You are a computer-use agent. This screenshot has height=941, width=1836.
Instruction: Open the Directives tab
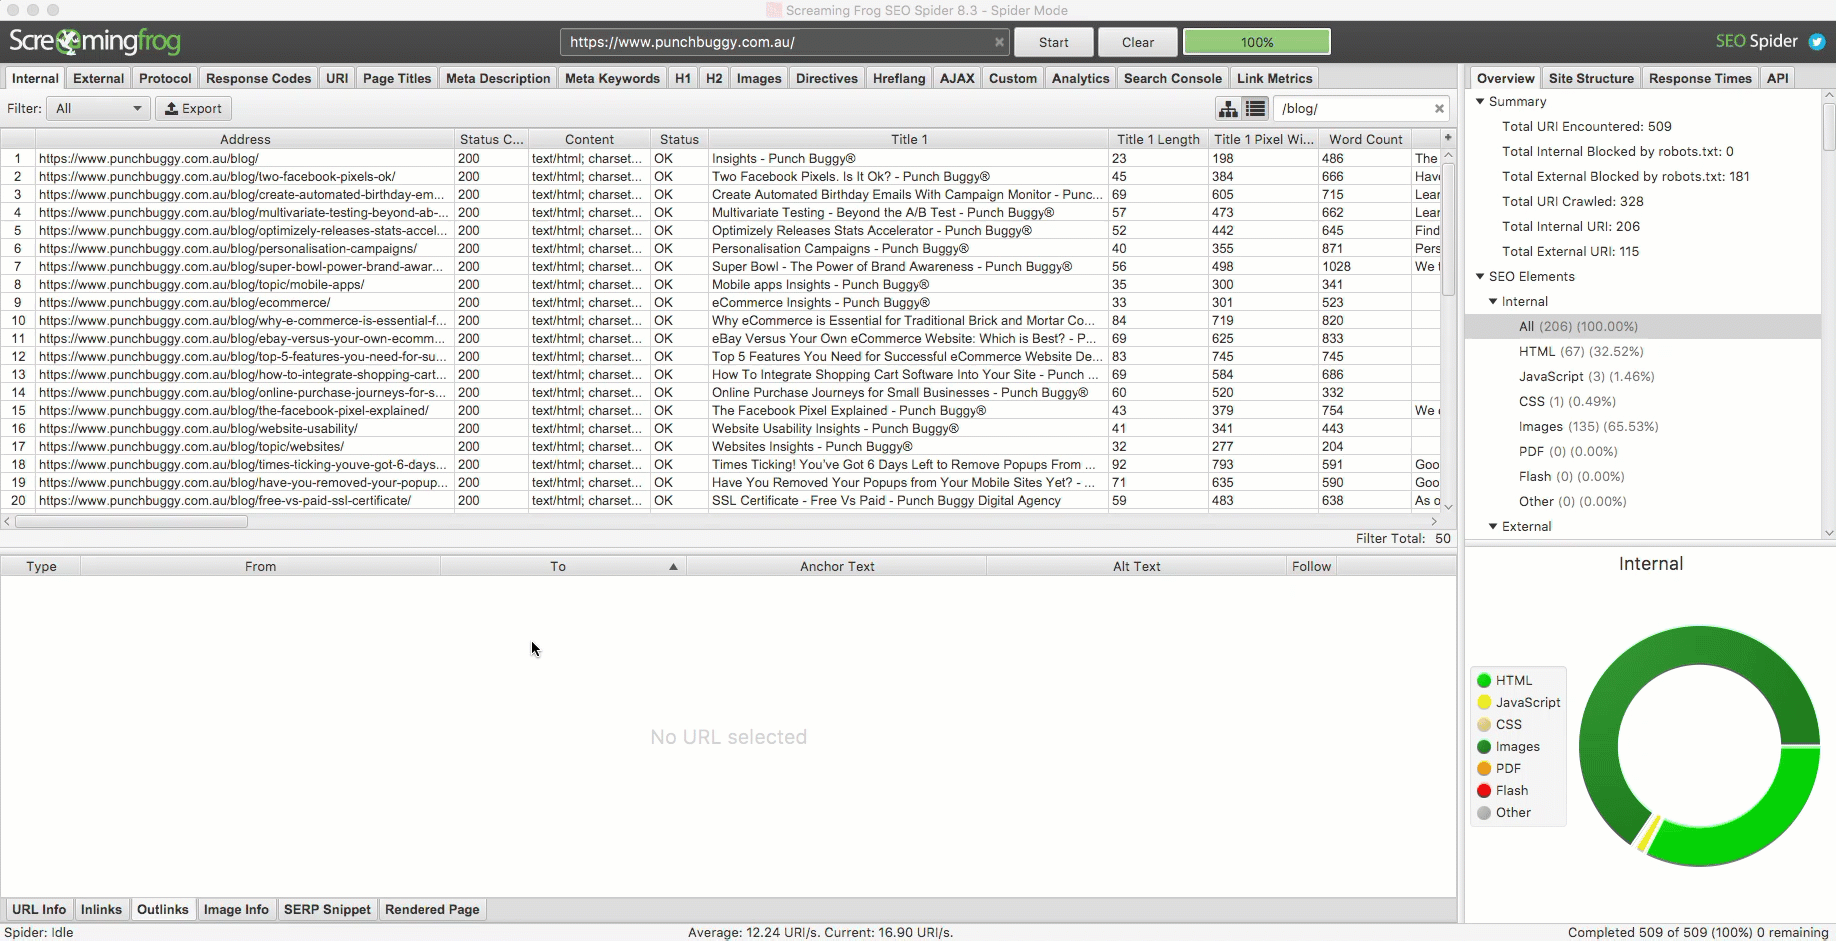[x=827, y=78]
